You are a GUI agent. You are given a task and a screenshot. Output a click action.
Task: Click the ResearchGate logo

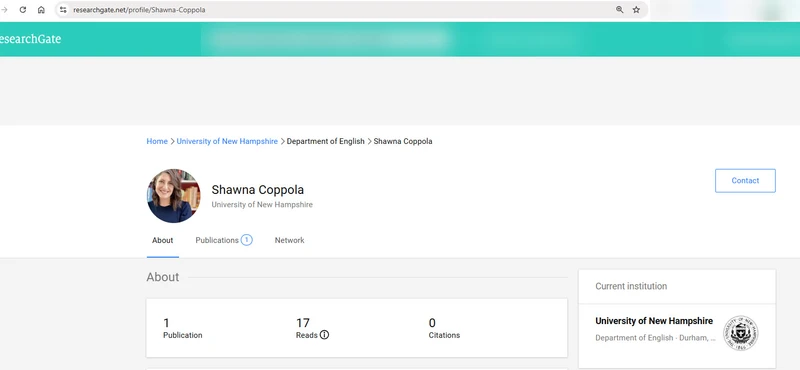click(30, 39)
